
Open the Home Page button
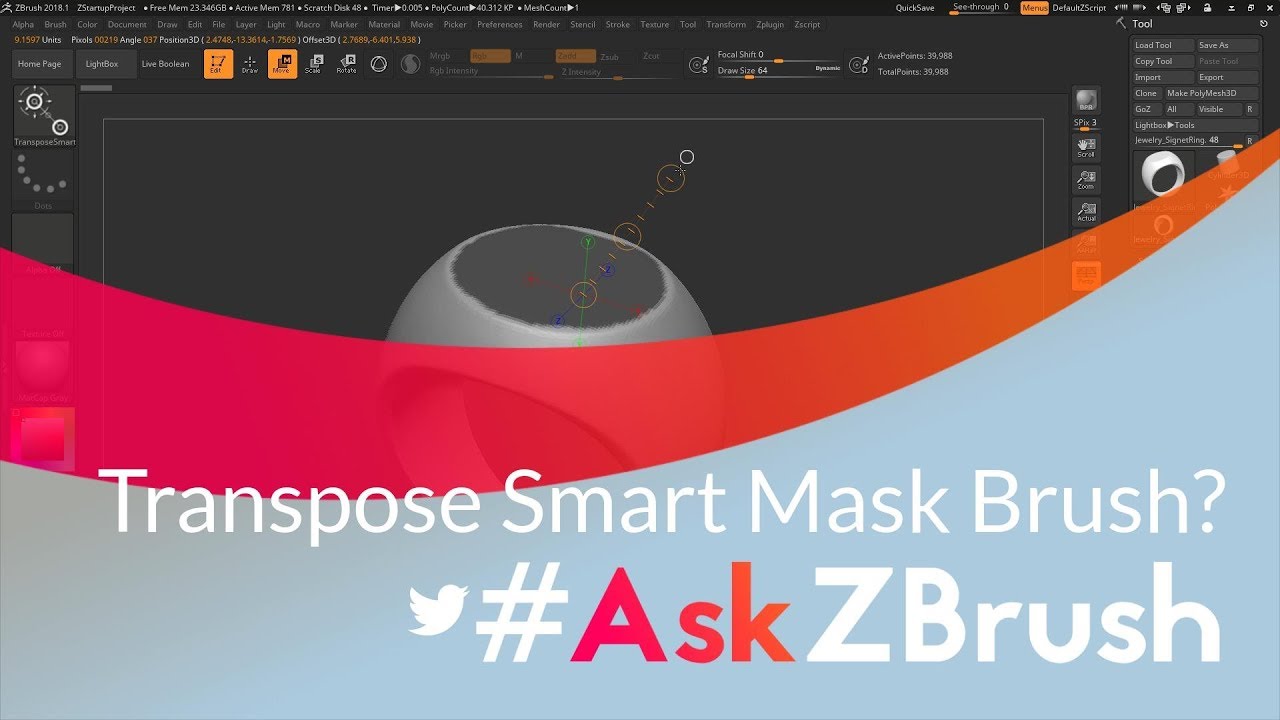click(x=40, y=64)
